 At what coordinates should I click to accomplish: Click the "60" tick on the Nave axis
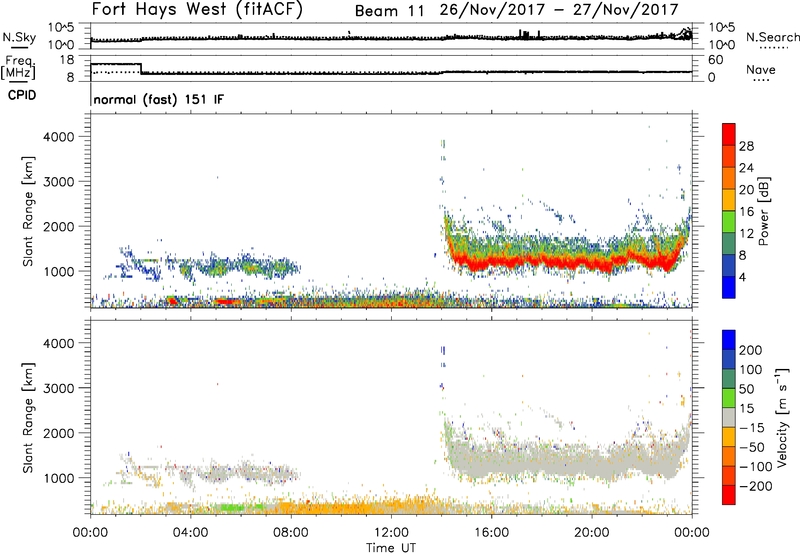[716, 60]
